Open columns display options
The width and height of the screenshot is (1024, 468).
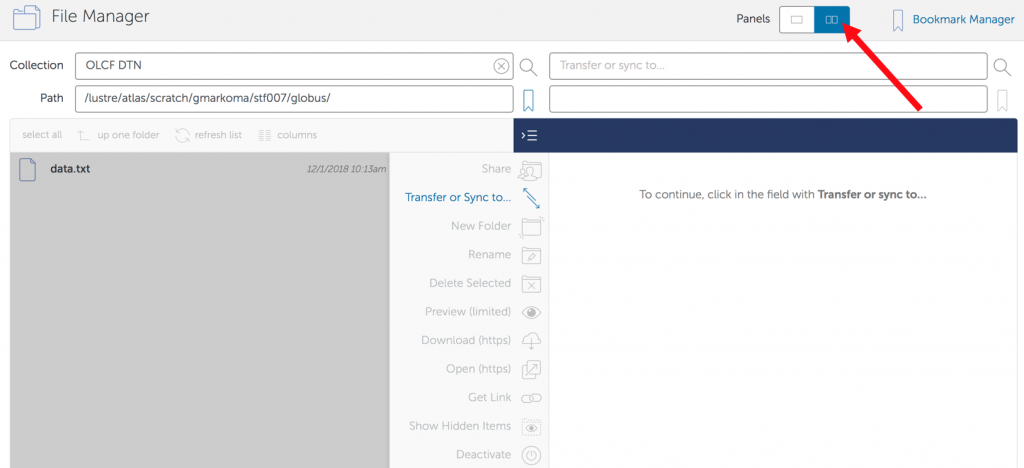point(287,135)
